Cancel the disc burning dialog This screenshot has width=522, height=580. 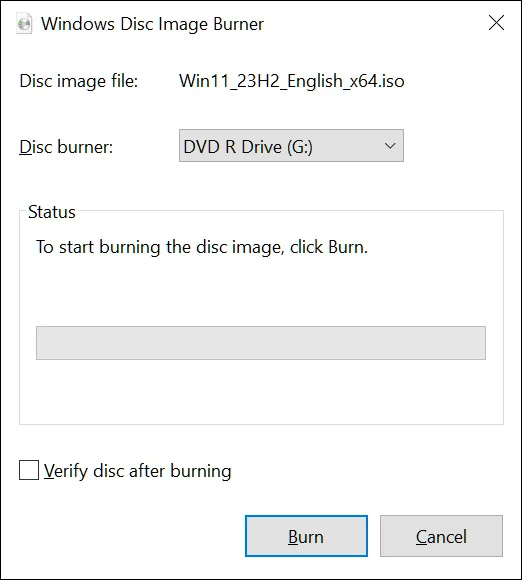pyautogui.click(x=441, y=536)
